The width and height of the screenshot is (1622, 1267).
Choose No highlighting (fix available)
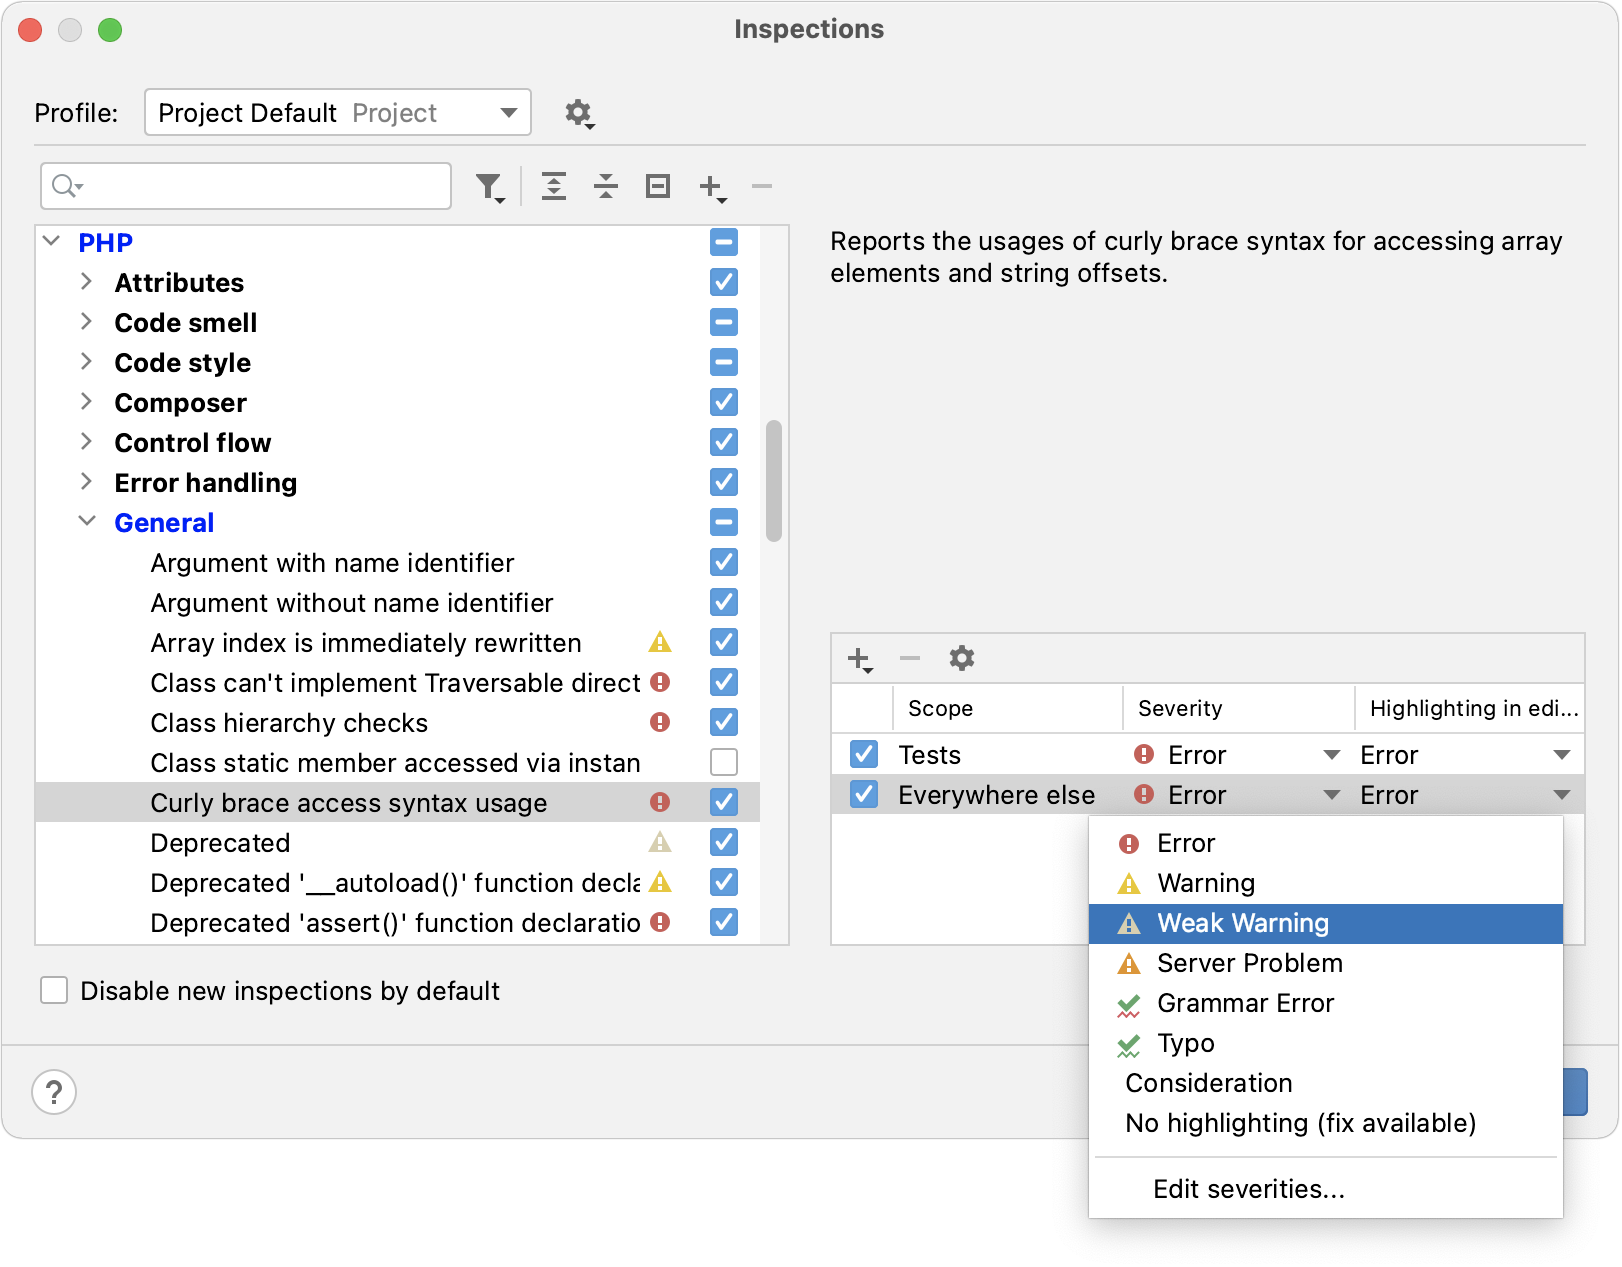pos(1326,1123)
